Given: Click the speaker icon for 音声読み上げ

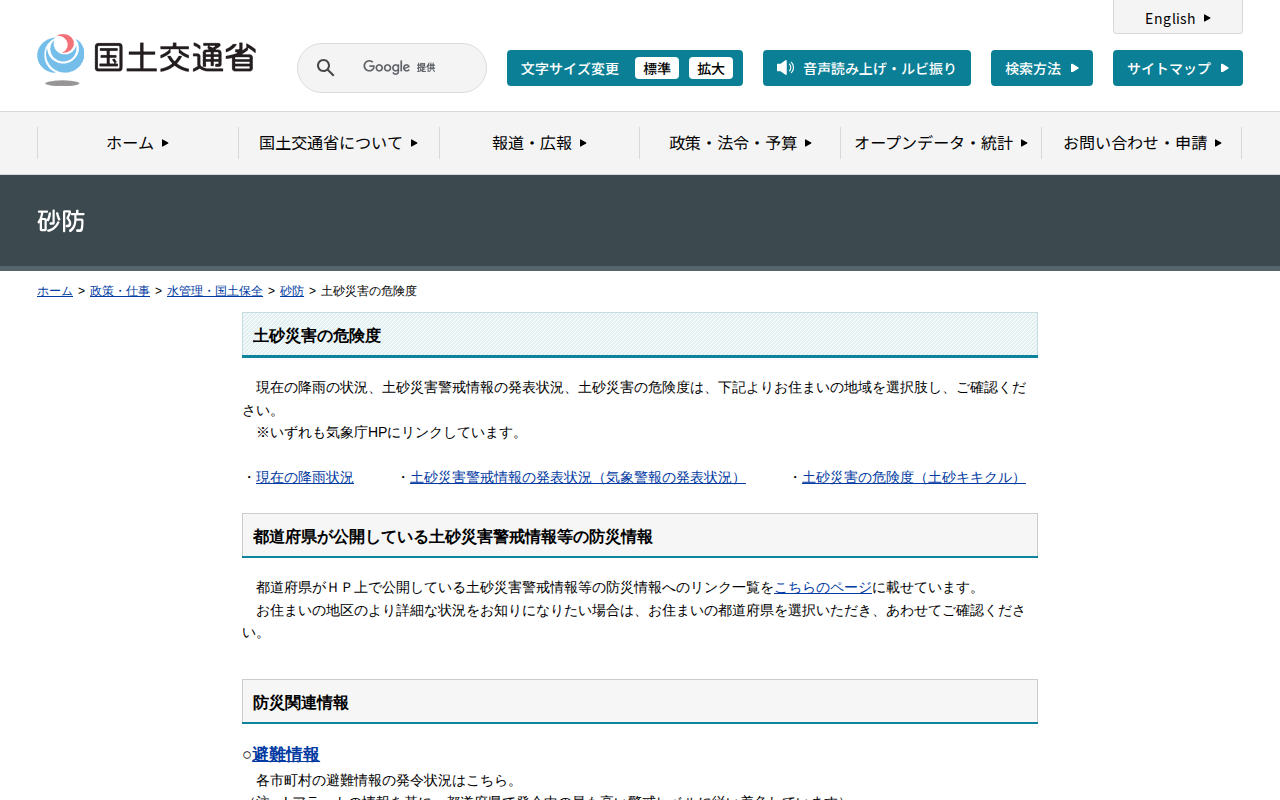Looking at the screenshot, I should pos(785,68).
